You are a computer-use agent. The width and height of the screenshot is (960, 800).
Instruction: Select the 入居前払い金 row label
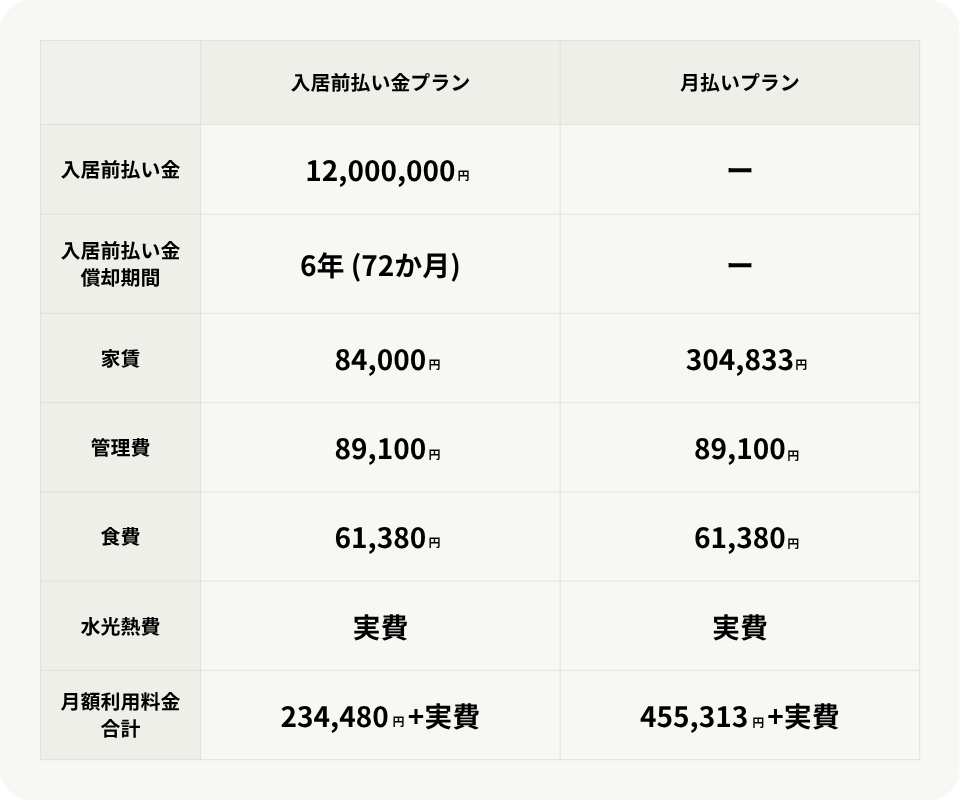point(120,170)
